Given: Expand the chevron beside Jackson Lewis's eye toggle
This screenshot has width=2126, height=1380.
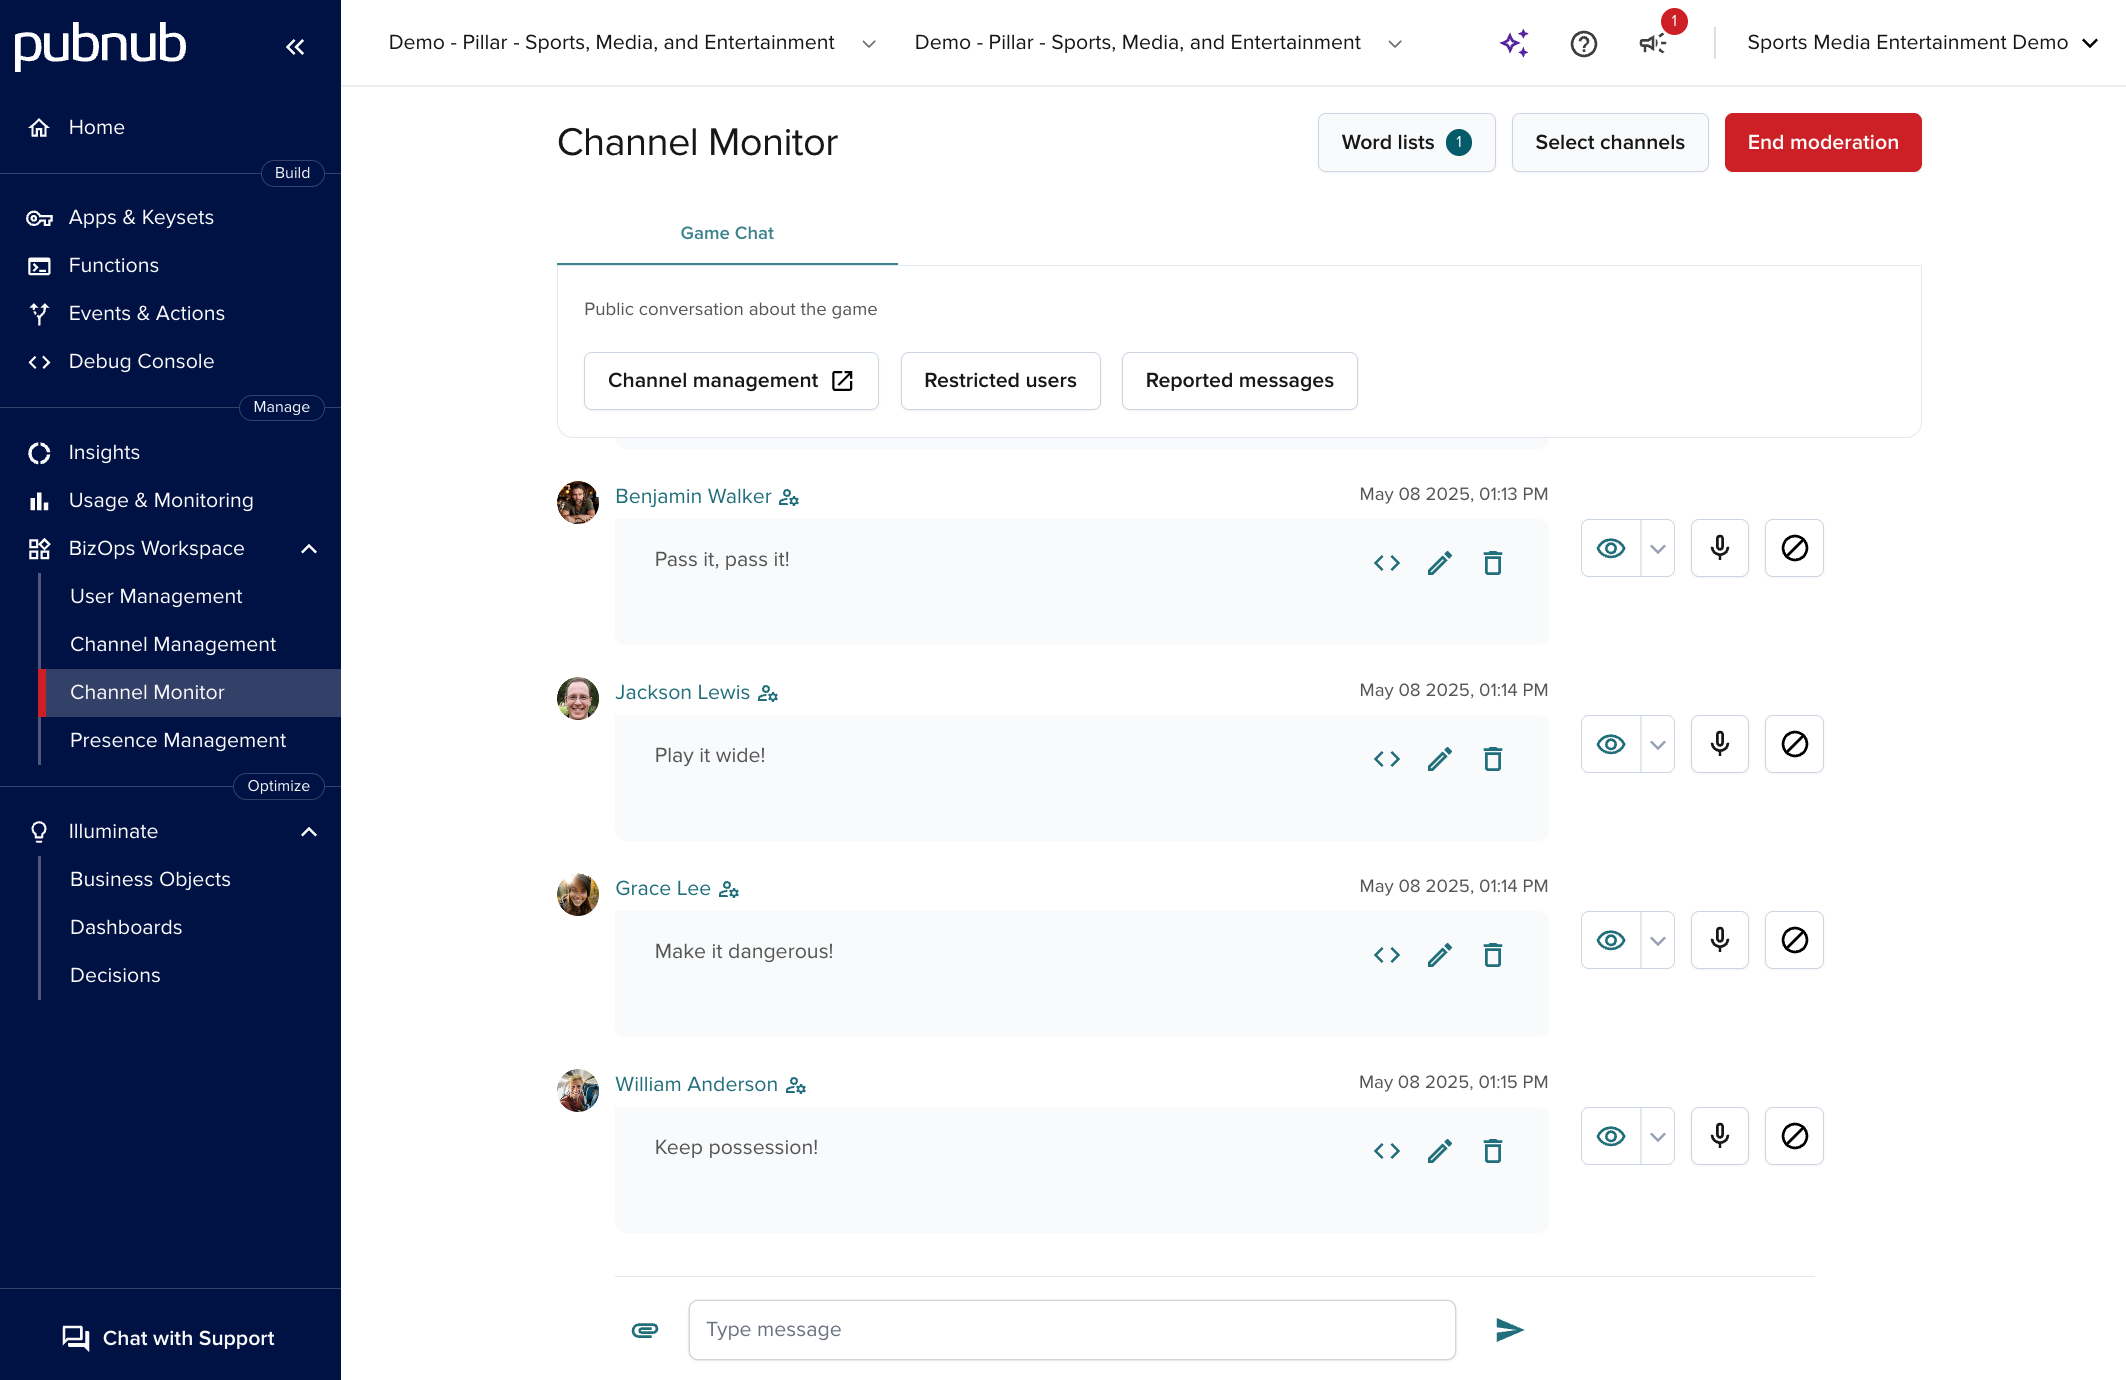Looking at the screenshot, I should click(x=1656, y=744).
